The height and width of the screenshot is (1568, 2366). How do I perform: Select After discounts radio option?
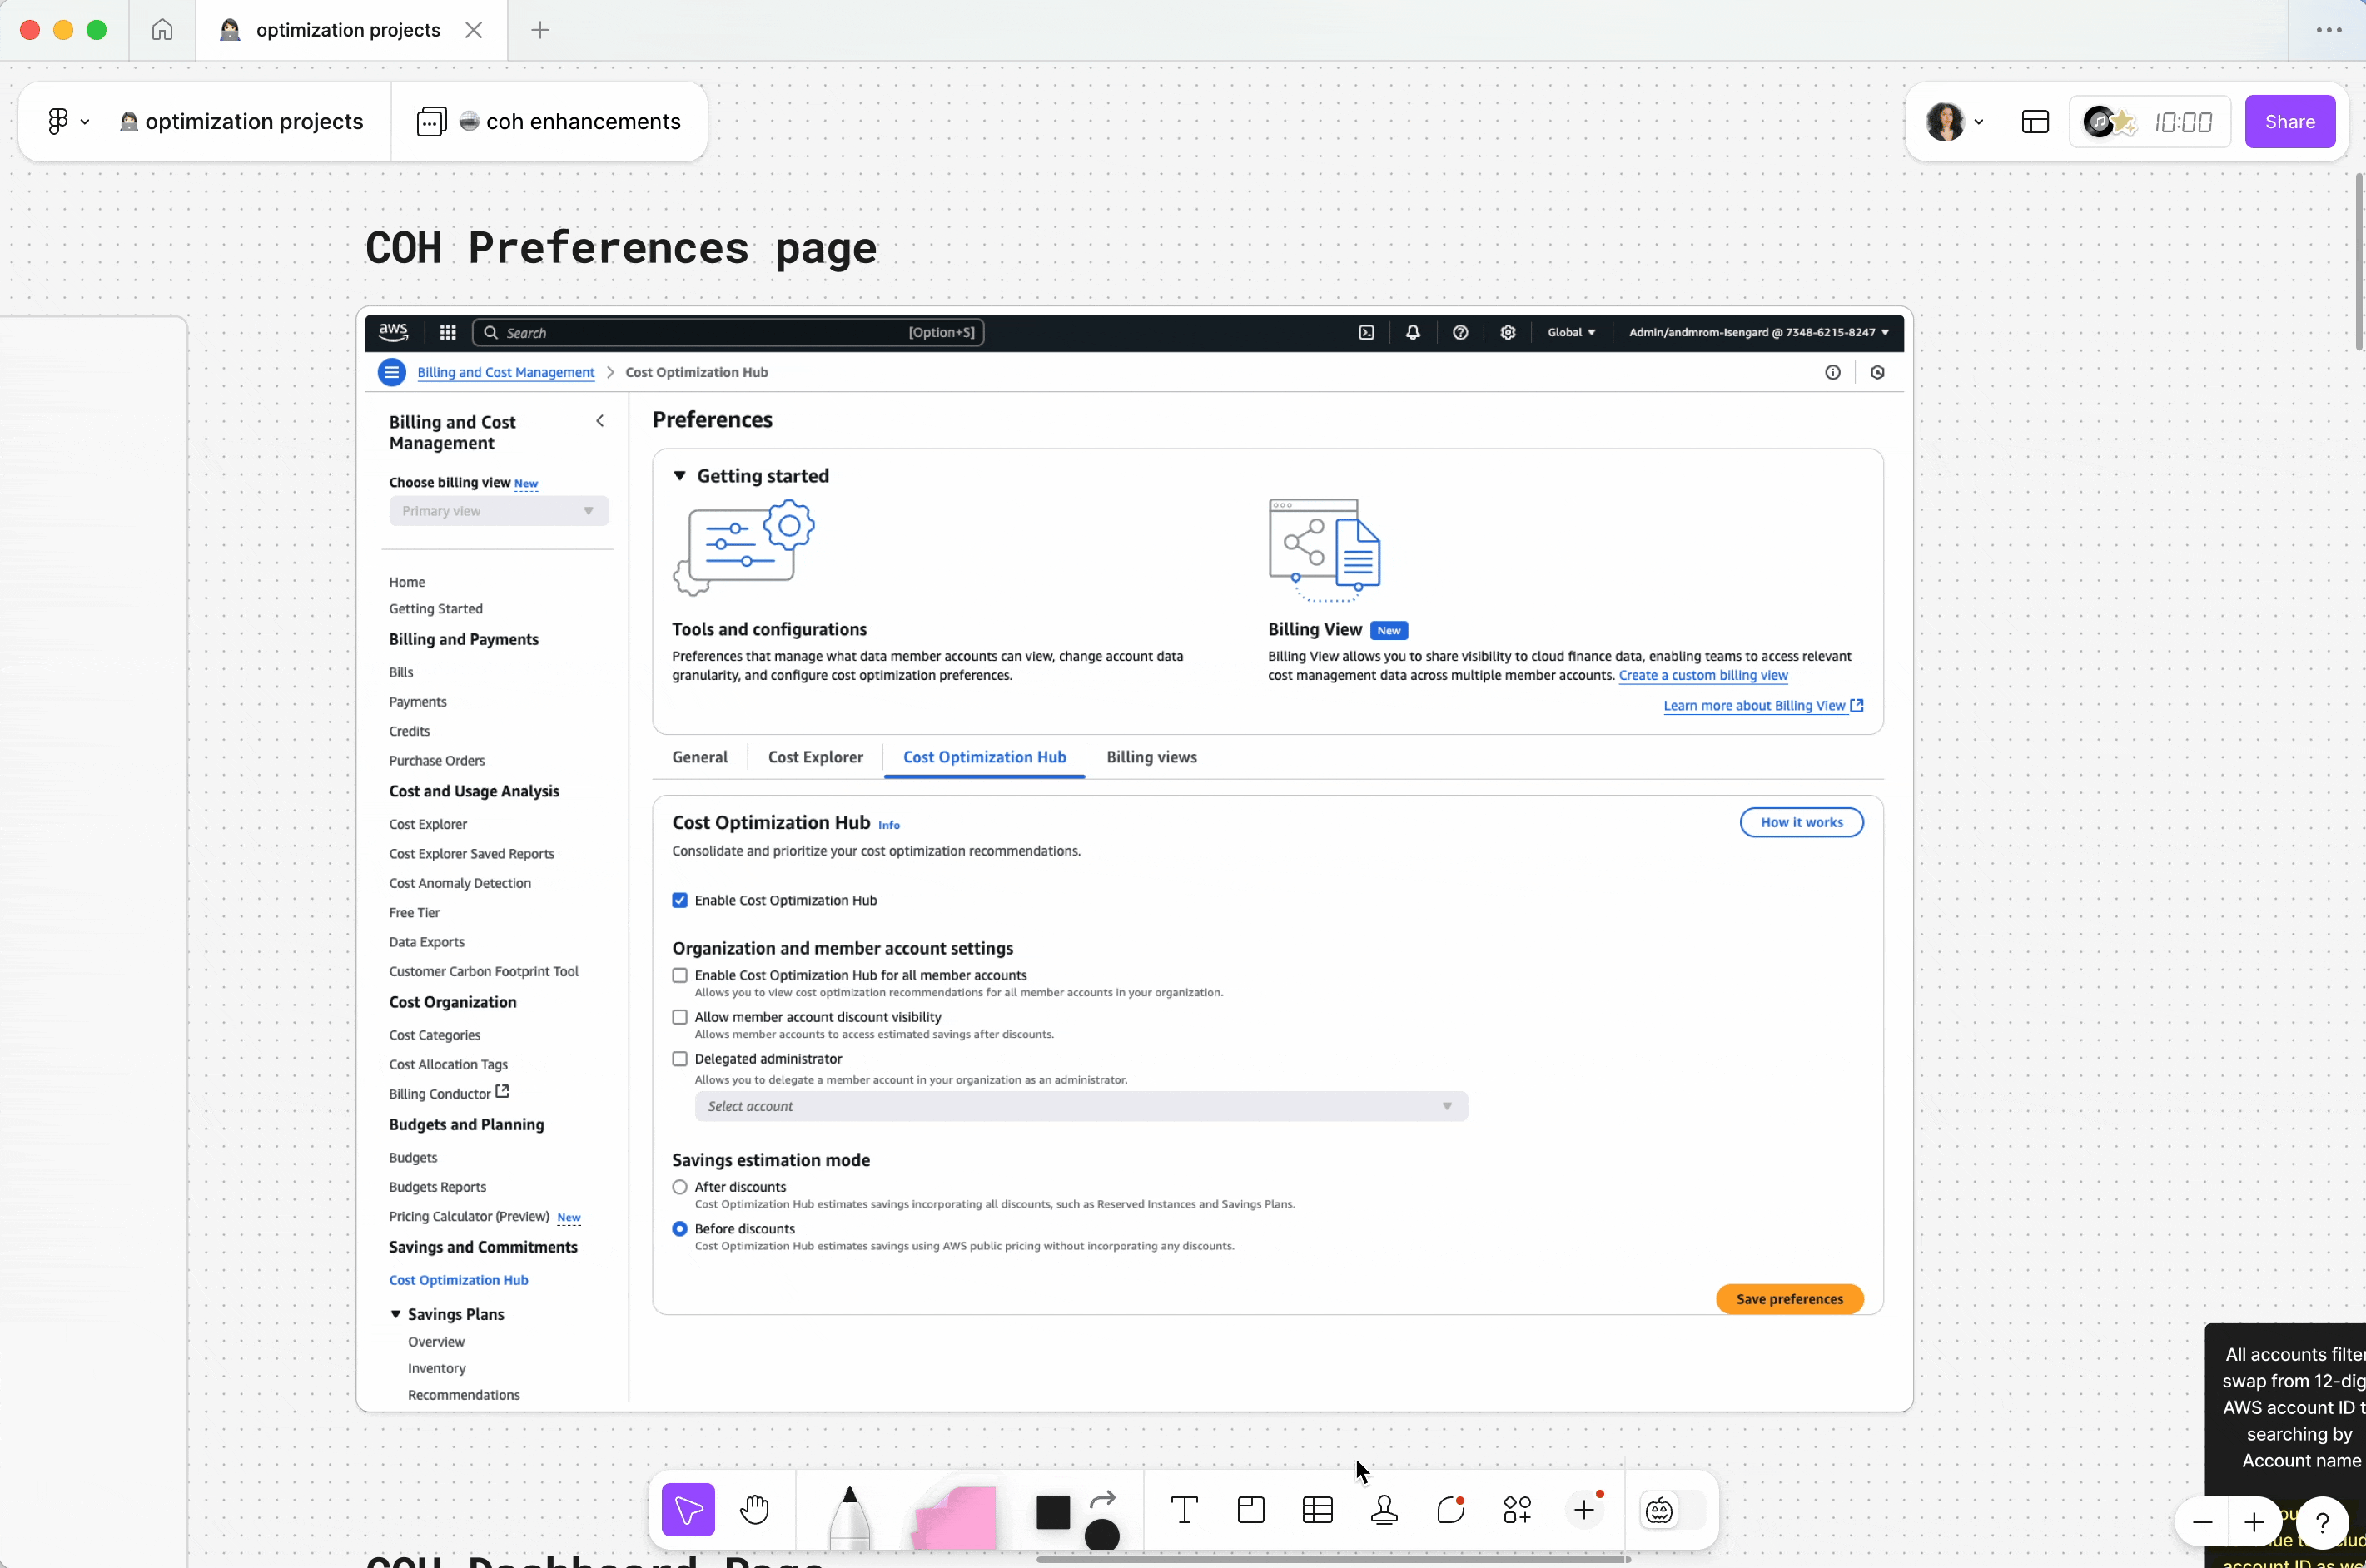tap(680, 1187)
